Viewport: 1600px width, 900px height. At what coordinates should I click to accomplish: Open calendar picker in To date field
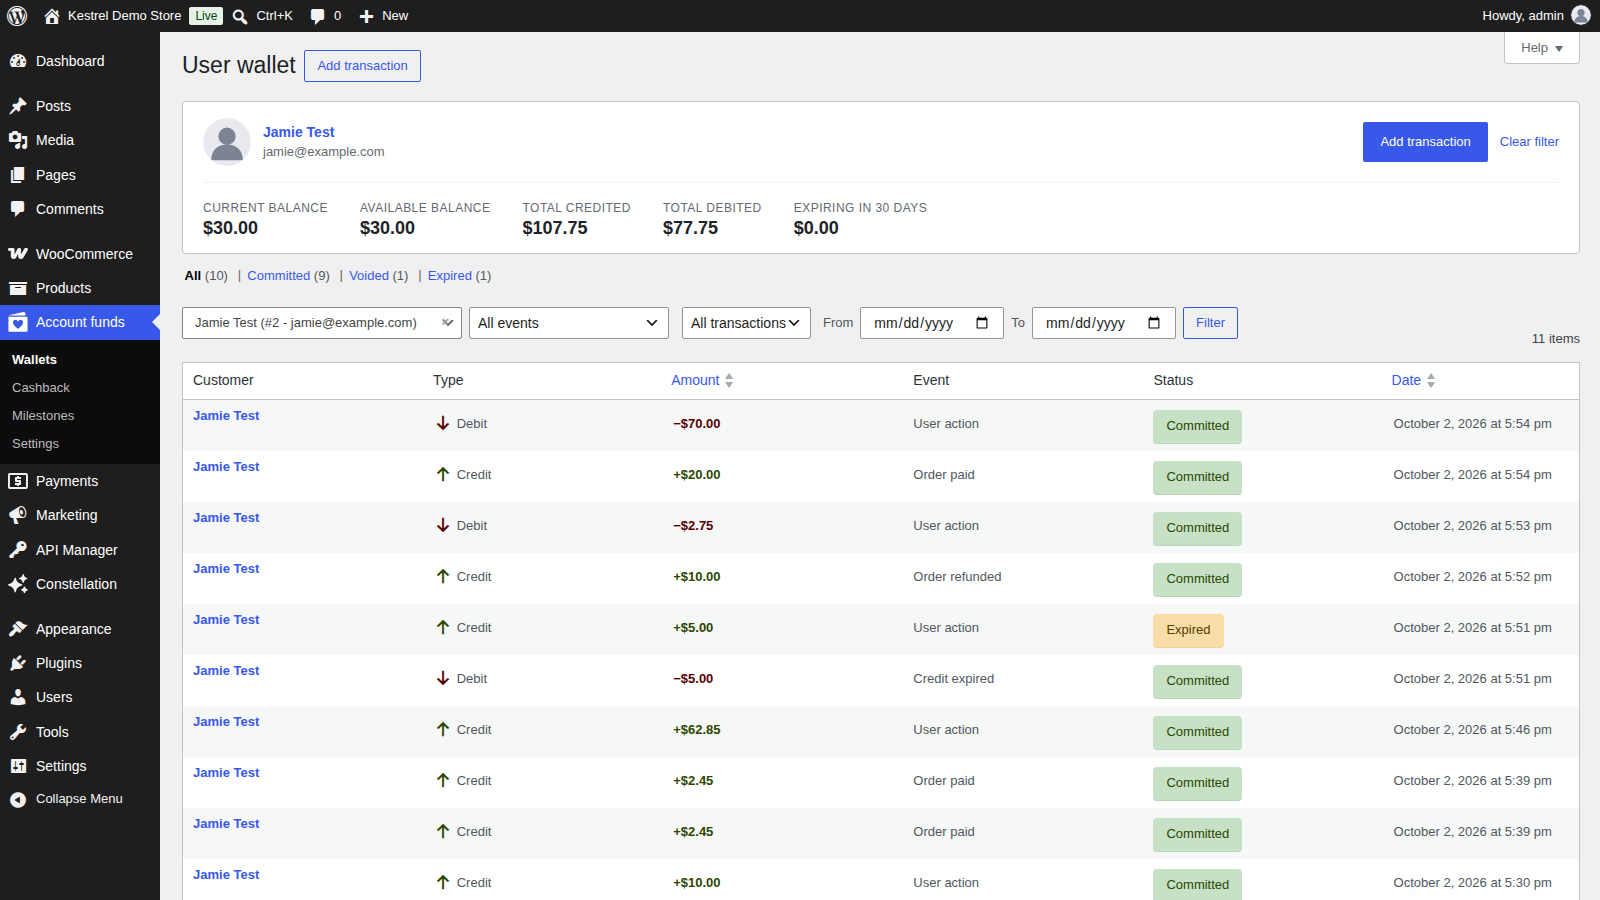[1154, 323]
